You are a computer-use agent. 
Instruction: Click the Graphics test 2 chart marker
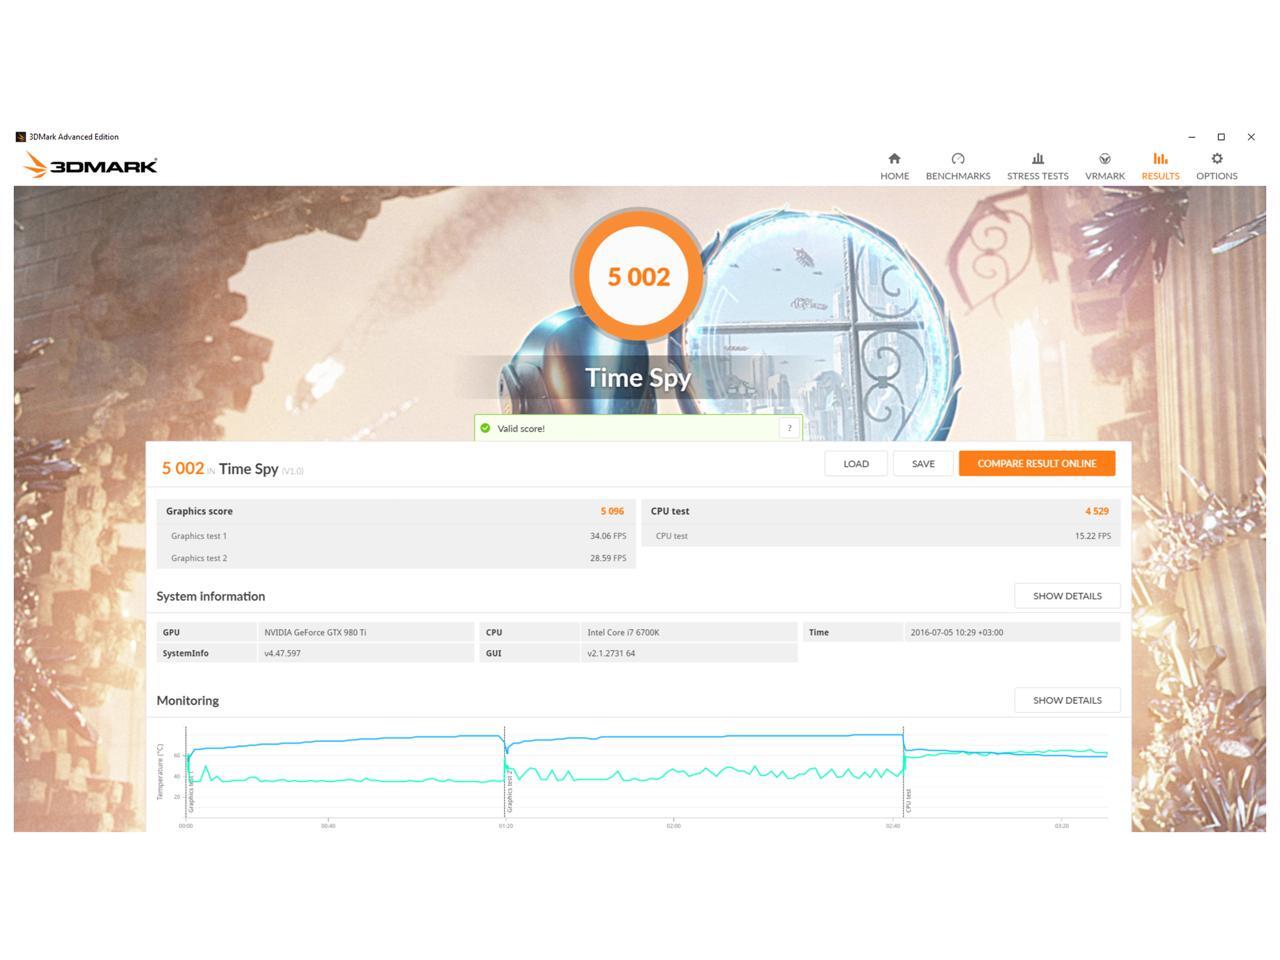509,790
